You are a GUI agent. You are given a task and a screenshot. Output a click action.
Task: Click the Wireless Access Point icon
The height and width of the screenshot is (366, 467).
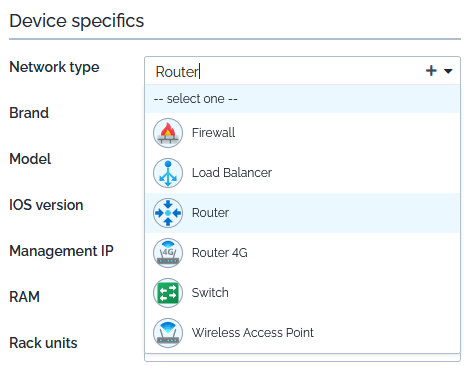pos(168,333)
